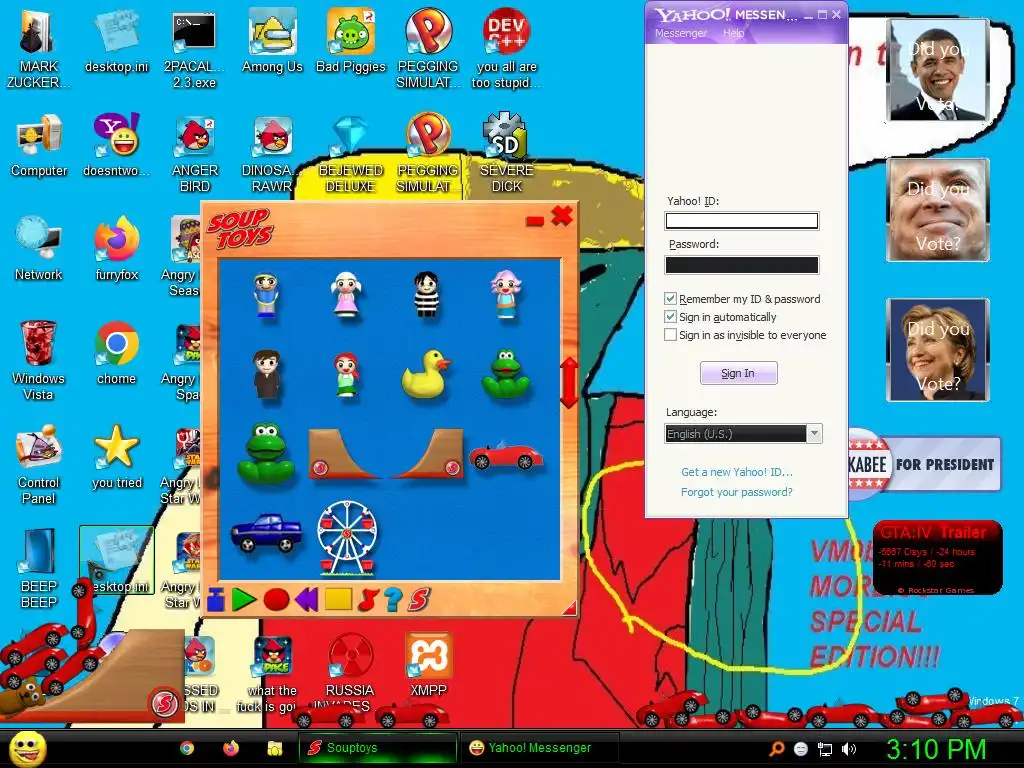
Task: Pick the small green frog beside the duck
Action: (x=506, y=374)
